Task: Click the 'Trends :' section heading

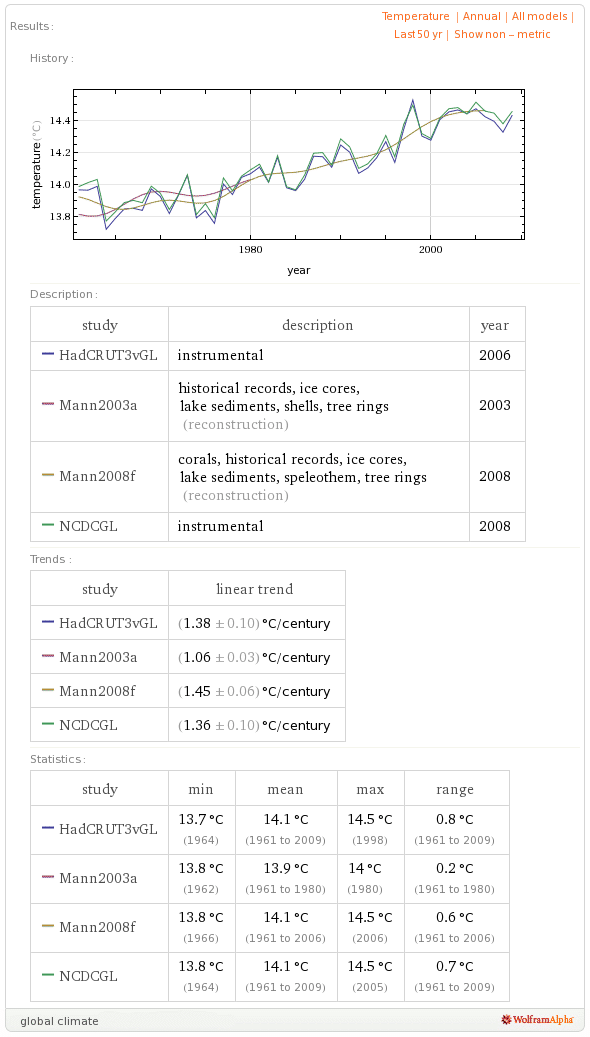Action: tap(51, 560)
